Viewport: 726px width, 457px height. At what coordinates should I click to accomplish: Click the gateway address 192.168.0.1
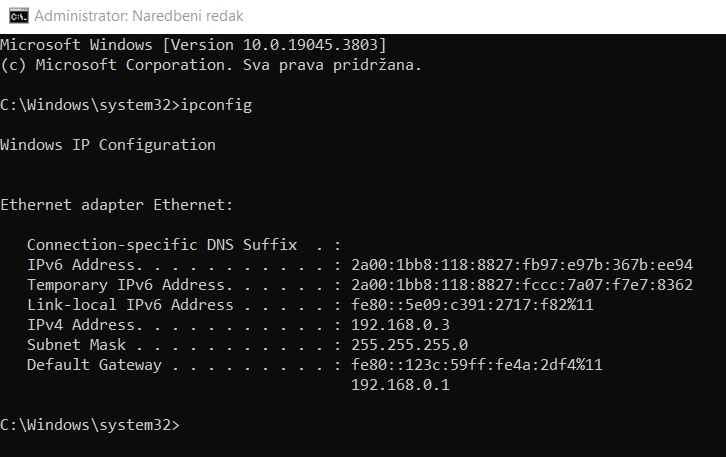(x=400, y=385)
